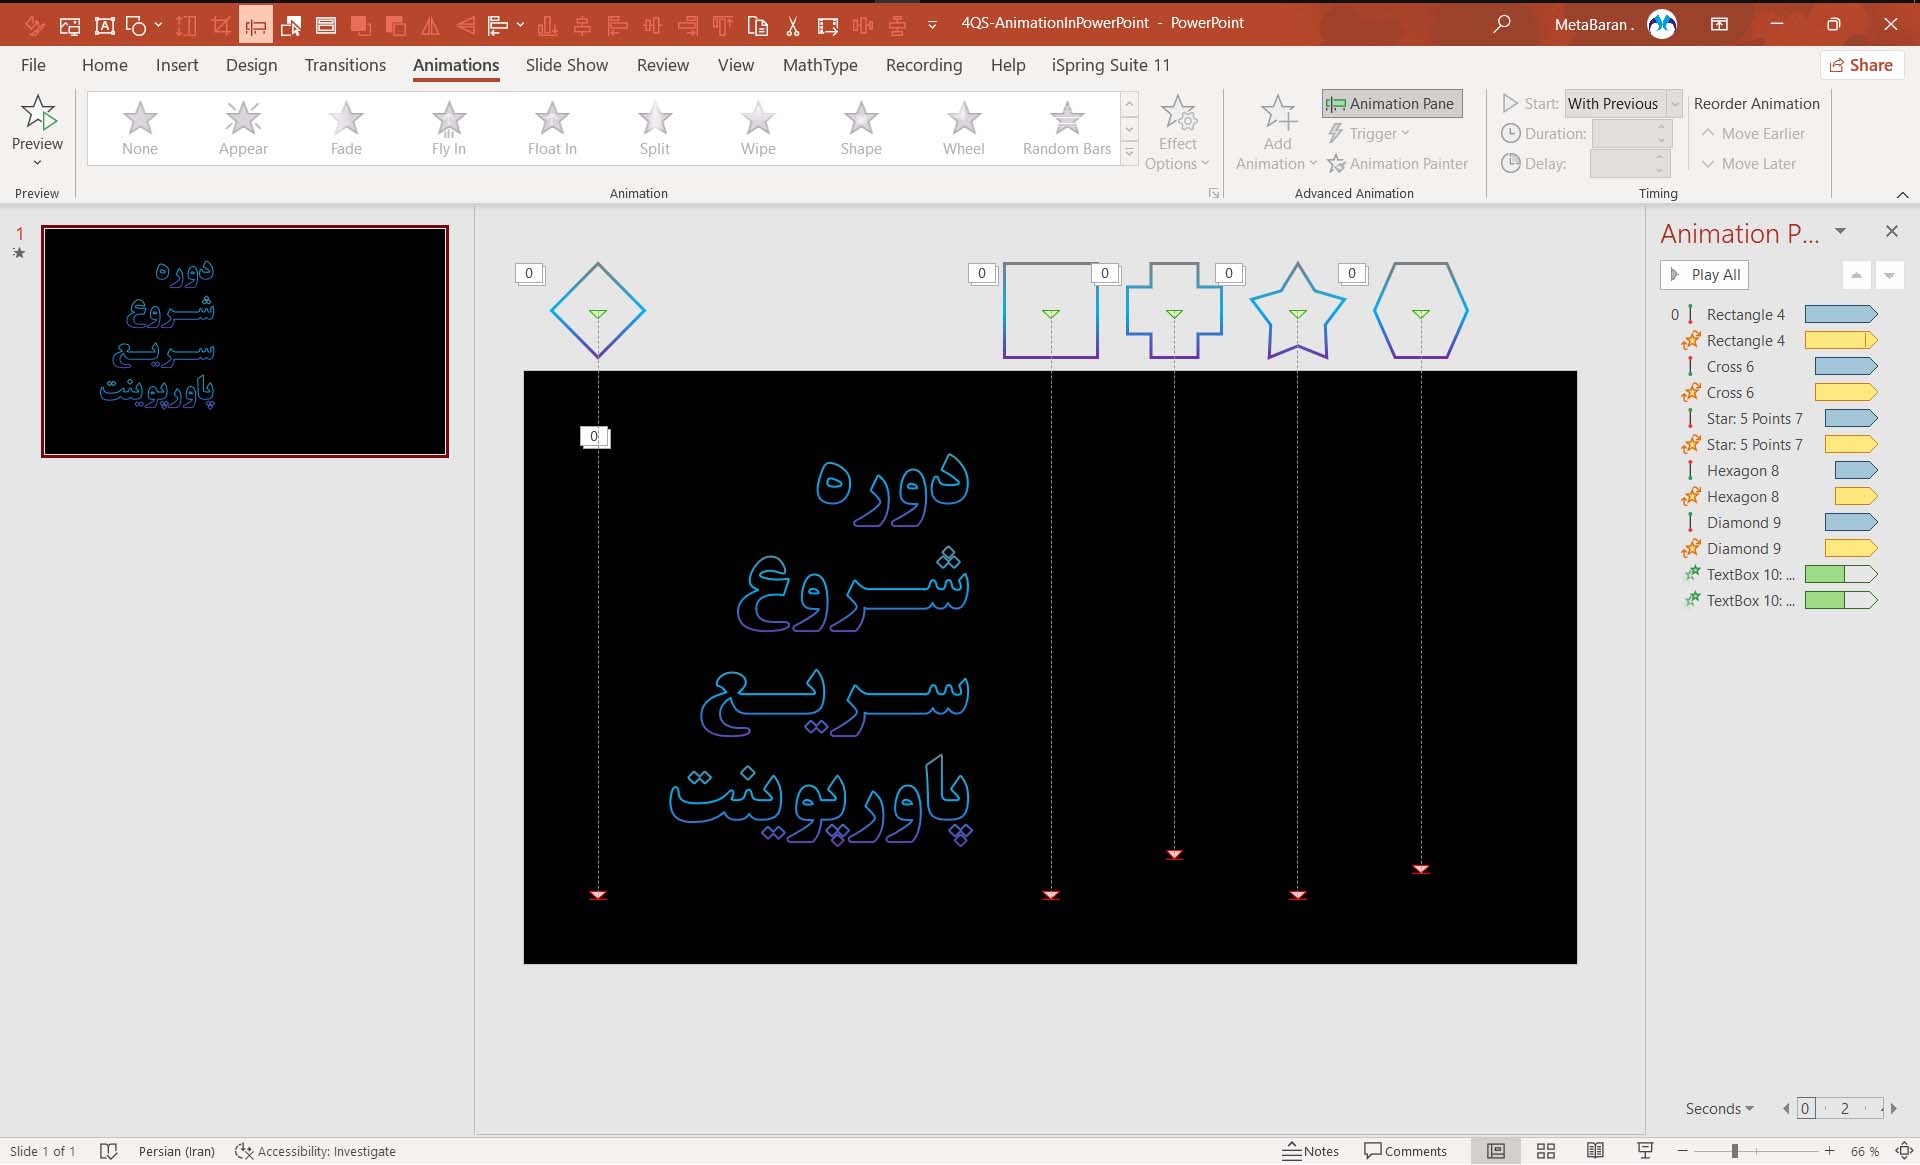Select the Crop tool in quick access toolbar
The height and width of the screenshot is (1165, 1920).
(x=221, y=25)
